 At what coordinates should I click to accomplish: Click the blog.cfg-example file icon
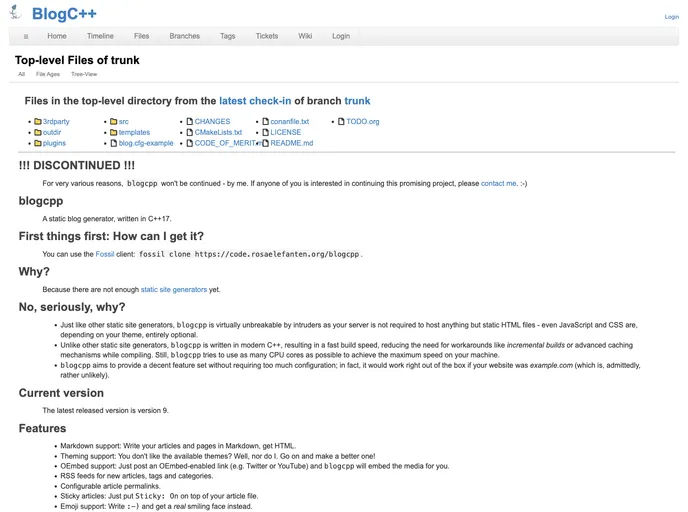click(x=113, y=144)
